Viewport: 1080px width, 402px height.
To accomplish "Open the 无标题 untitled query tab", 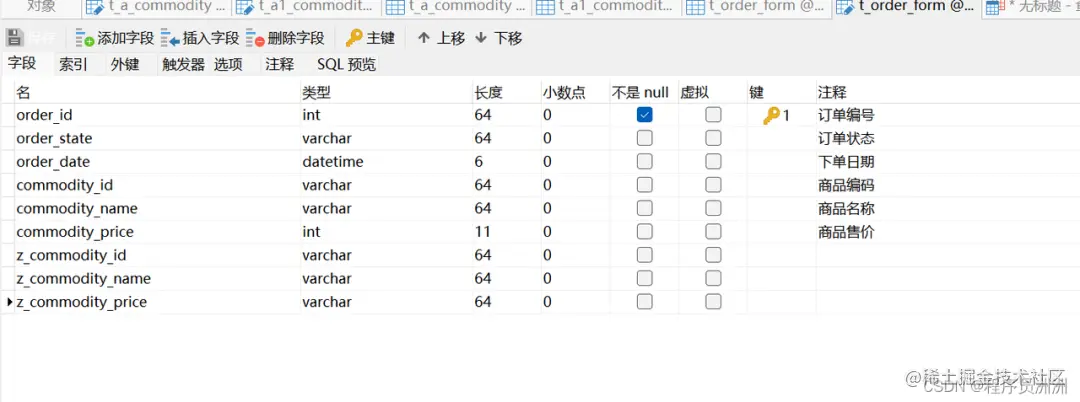I will 1030,8.
